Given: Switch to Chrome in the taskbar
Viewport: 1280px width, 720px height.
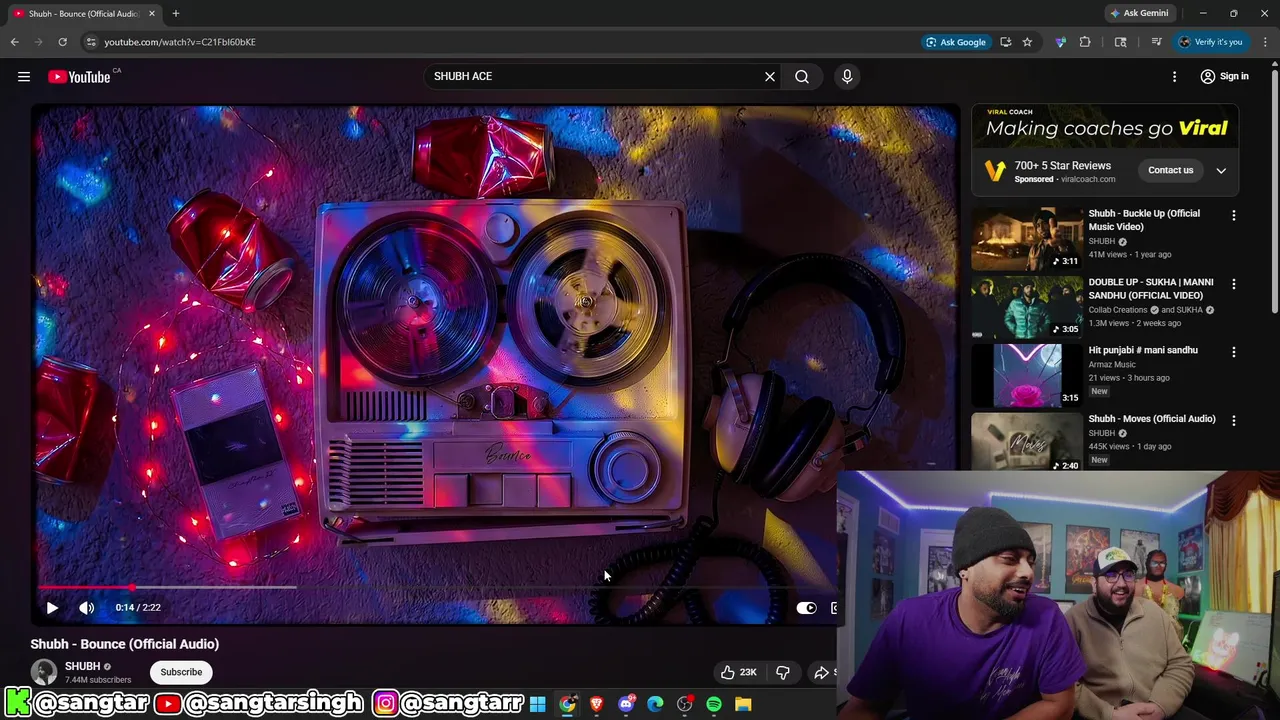Looking at the screenshot, I should 567,705.
